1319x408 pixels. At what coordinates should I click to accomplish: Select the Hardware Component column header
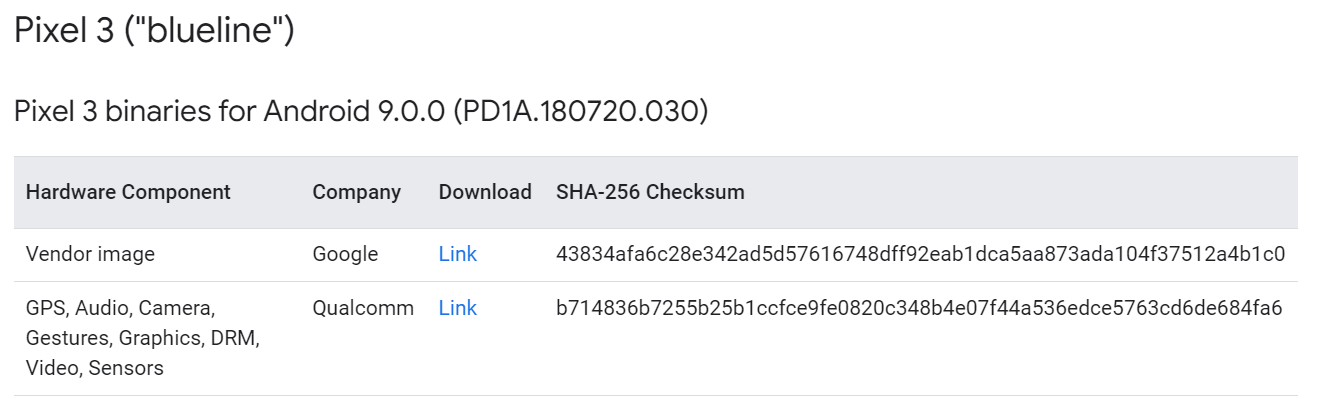click(128, 192)
